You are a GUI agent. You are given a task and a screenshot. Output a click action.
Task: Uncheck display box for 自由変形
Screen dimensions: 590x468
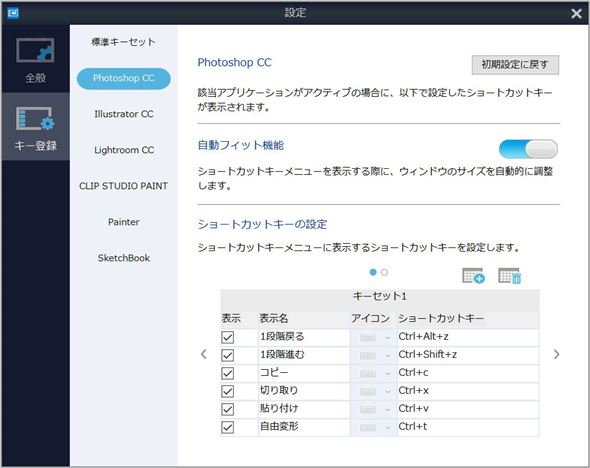pyautogui.click(x=228, y=427)
